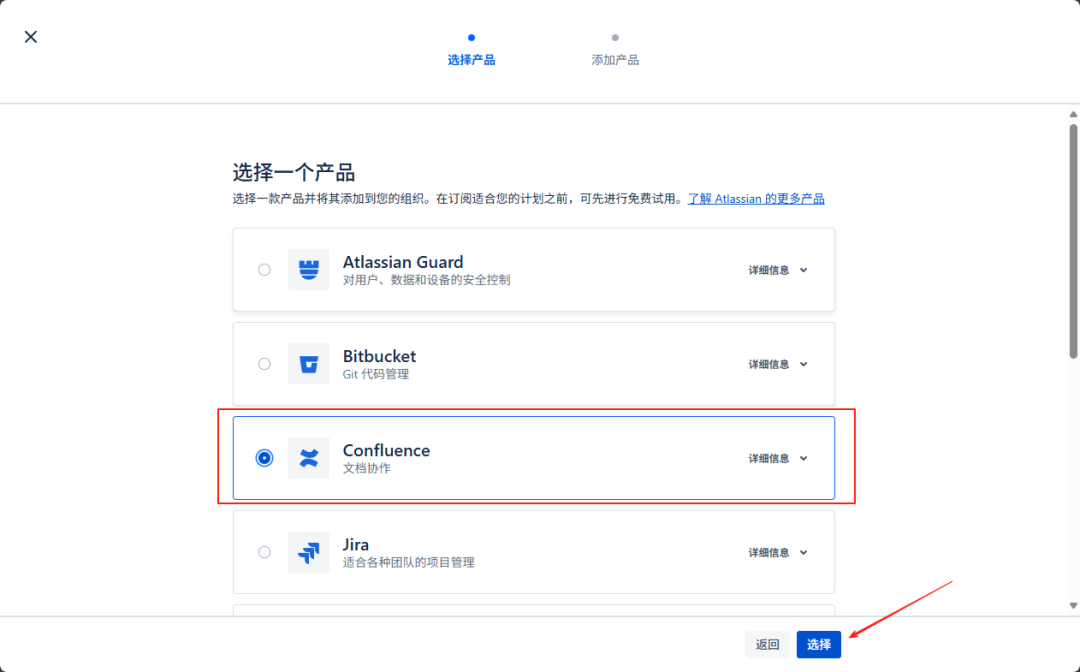1080x672 pixels.
Task: Switch to the 添加产品 step
Action: (x=615, y=59)
